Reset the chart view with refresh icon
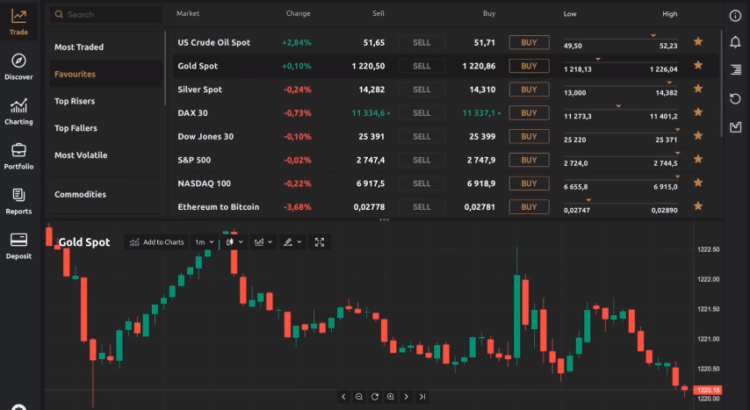This screenshot has width=750, height=410. (x=374, y=397)
